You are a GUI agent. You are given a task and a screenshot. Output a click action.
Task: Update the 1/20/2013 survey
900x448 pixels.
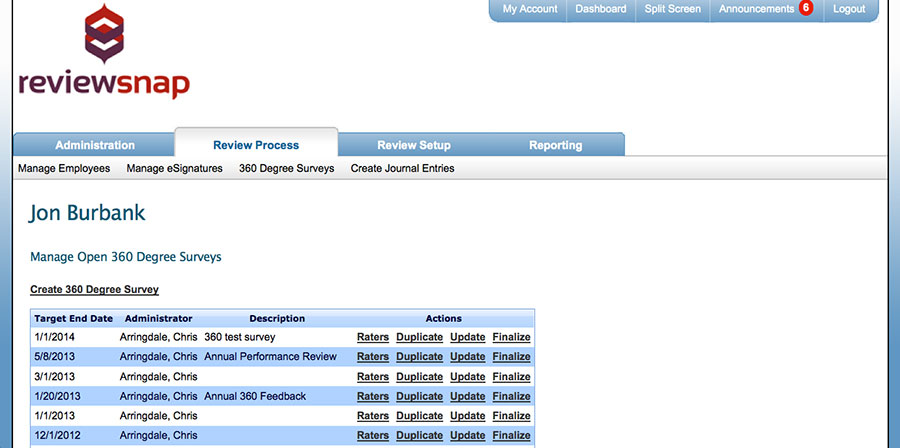[x=467, y=396]
